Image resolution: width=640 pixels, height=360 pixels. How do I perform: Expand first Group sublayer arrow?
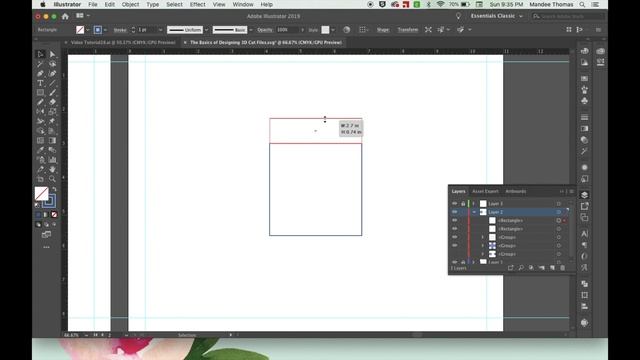tap(482, 237)
